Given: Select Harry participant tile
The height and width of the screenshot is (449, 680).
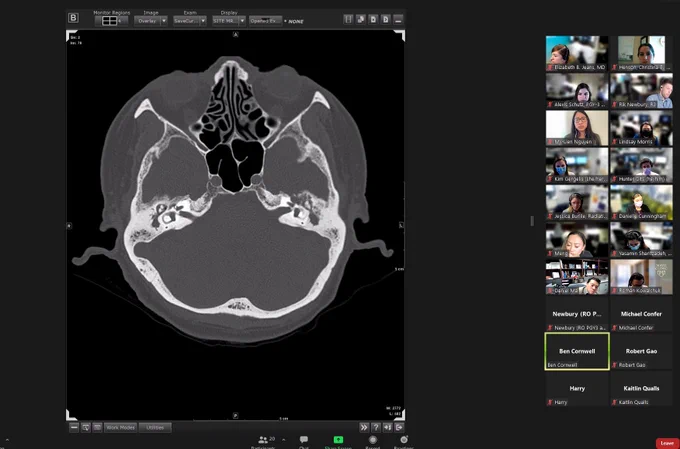Looking at the screenshot, I should pos(577,389).
